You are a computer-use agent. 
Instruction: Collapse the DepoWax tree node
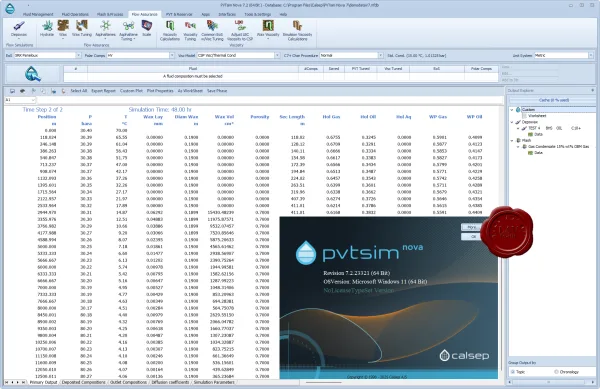[512, 122]
